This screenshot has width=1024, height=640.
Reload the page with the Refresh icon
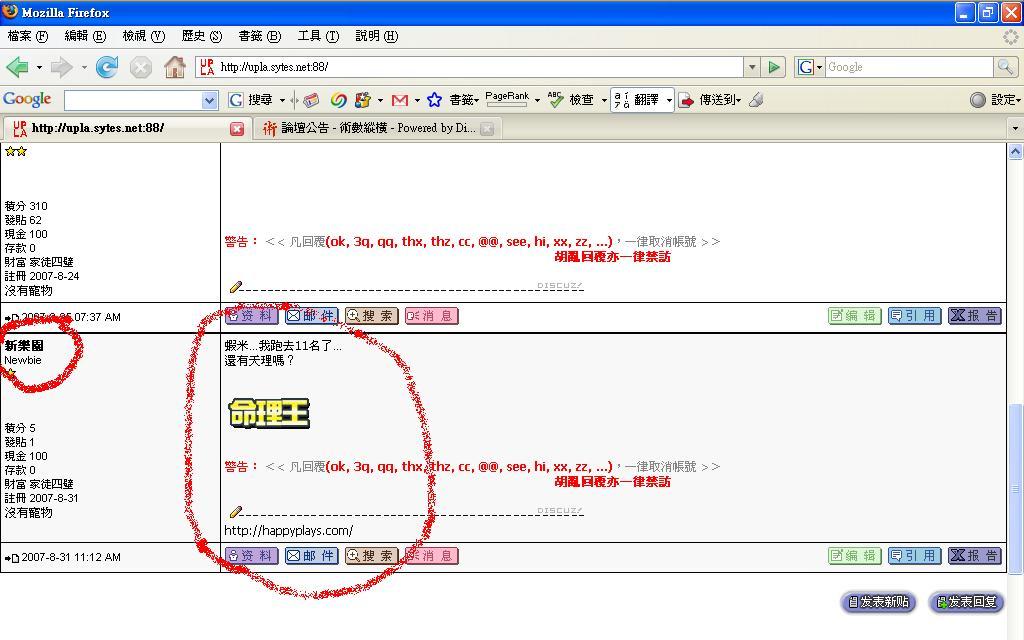click(107, 67)
